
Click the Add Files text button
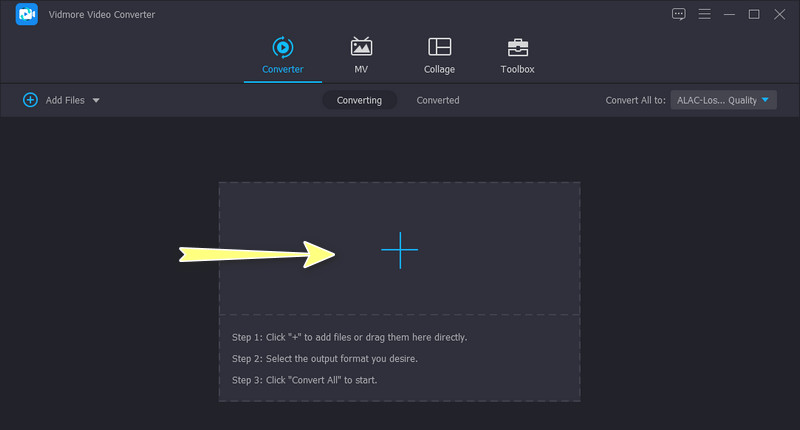(x=66, y=100)
